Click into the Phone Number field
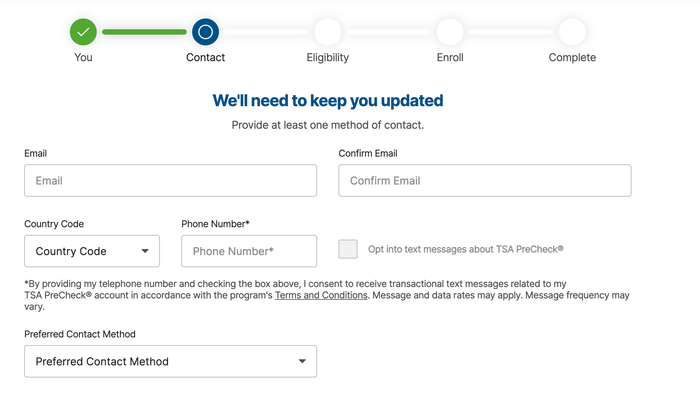Viewport: 700px width, 404px height. click(x=249, y=251)
